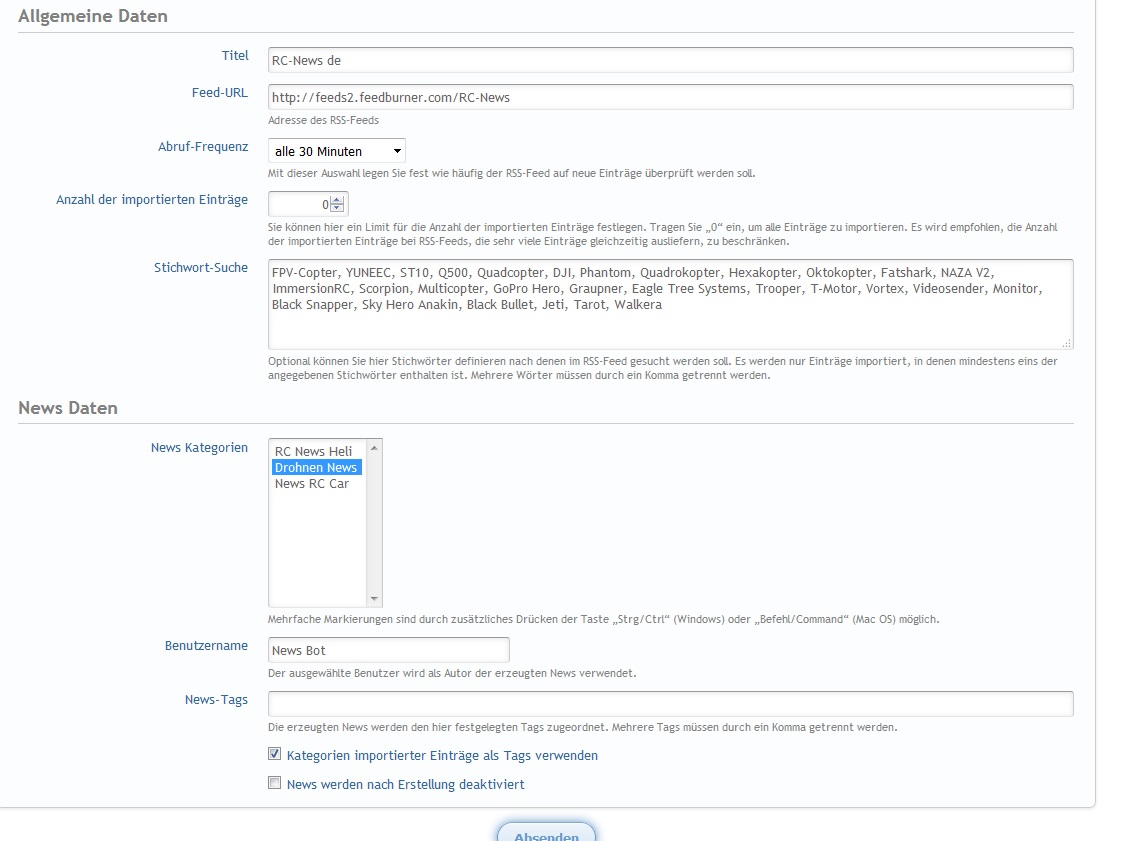The width and height of the screenshot is (1132, 841).
Task: Select Drohnen News category
Action: click(x=315, y=467)
